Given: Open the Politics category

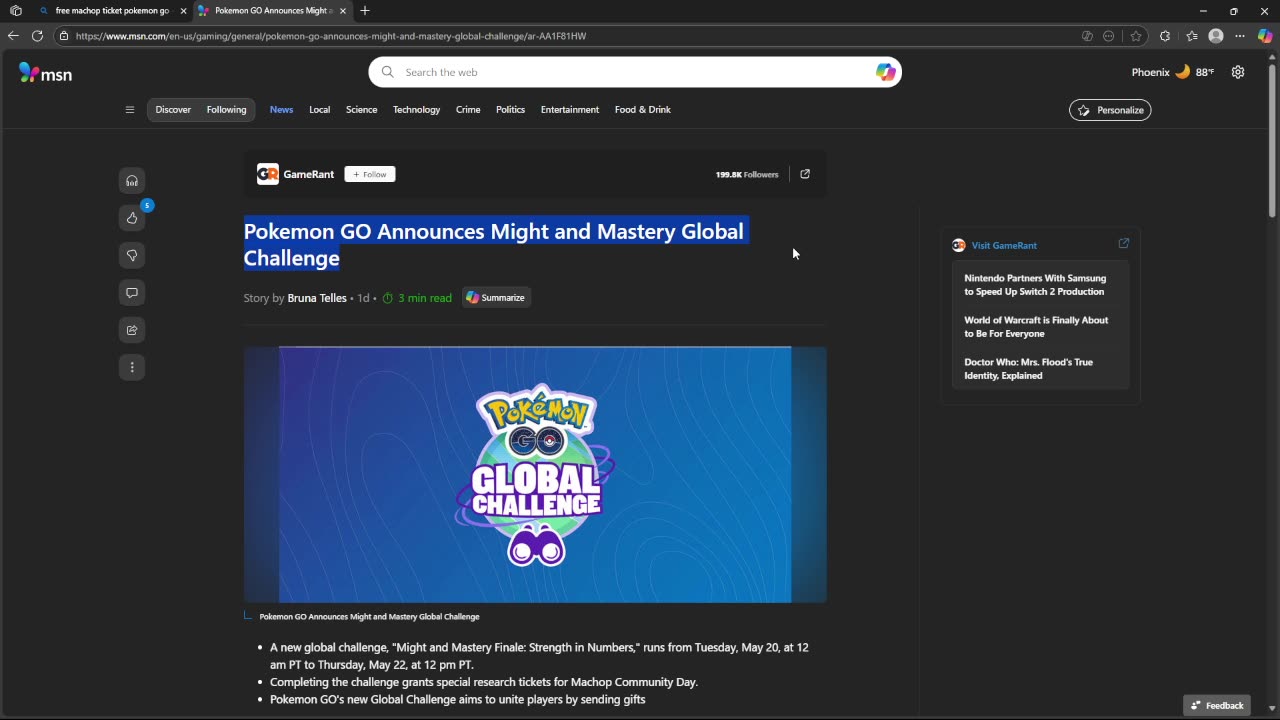Looking at the screenshot, I should pos(510,110).
